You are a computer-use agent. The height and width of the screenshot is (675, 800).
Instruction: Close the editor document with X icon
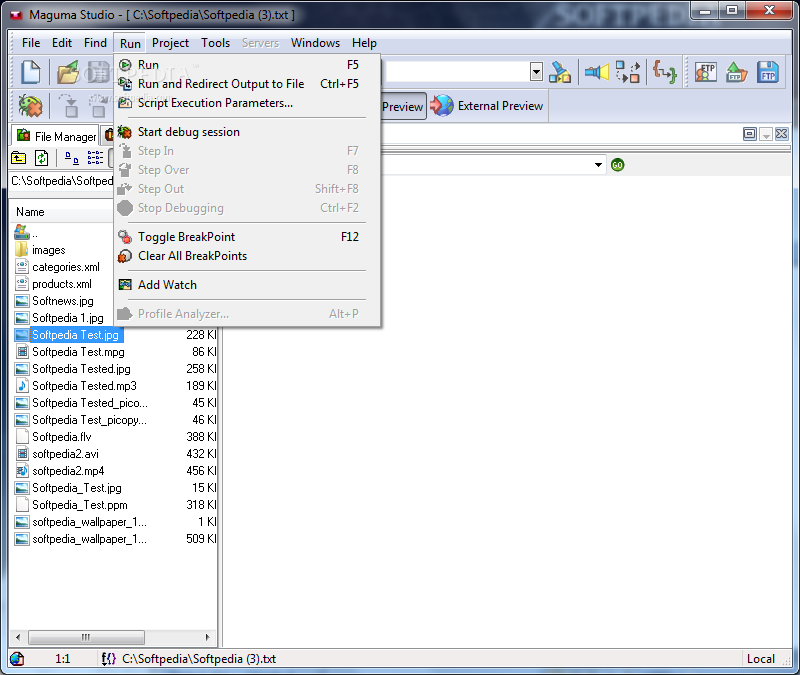coord(781,134)
